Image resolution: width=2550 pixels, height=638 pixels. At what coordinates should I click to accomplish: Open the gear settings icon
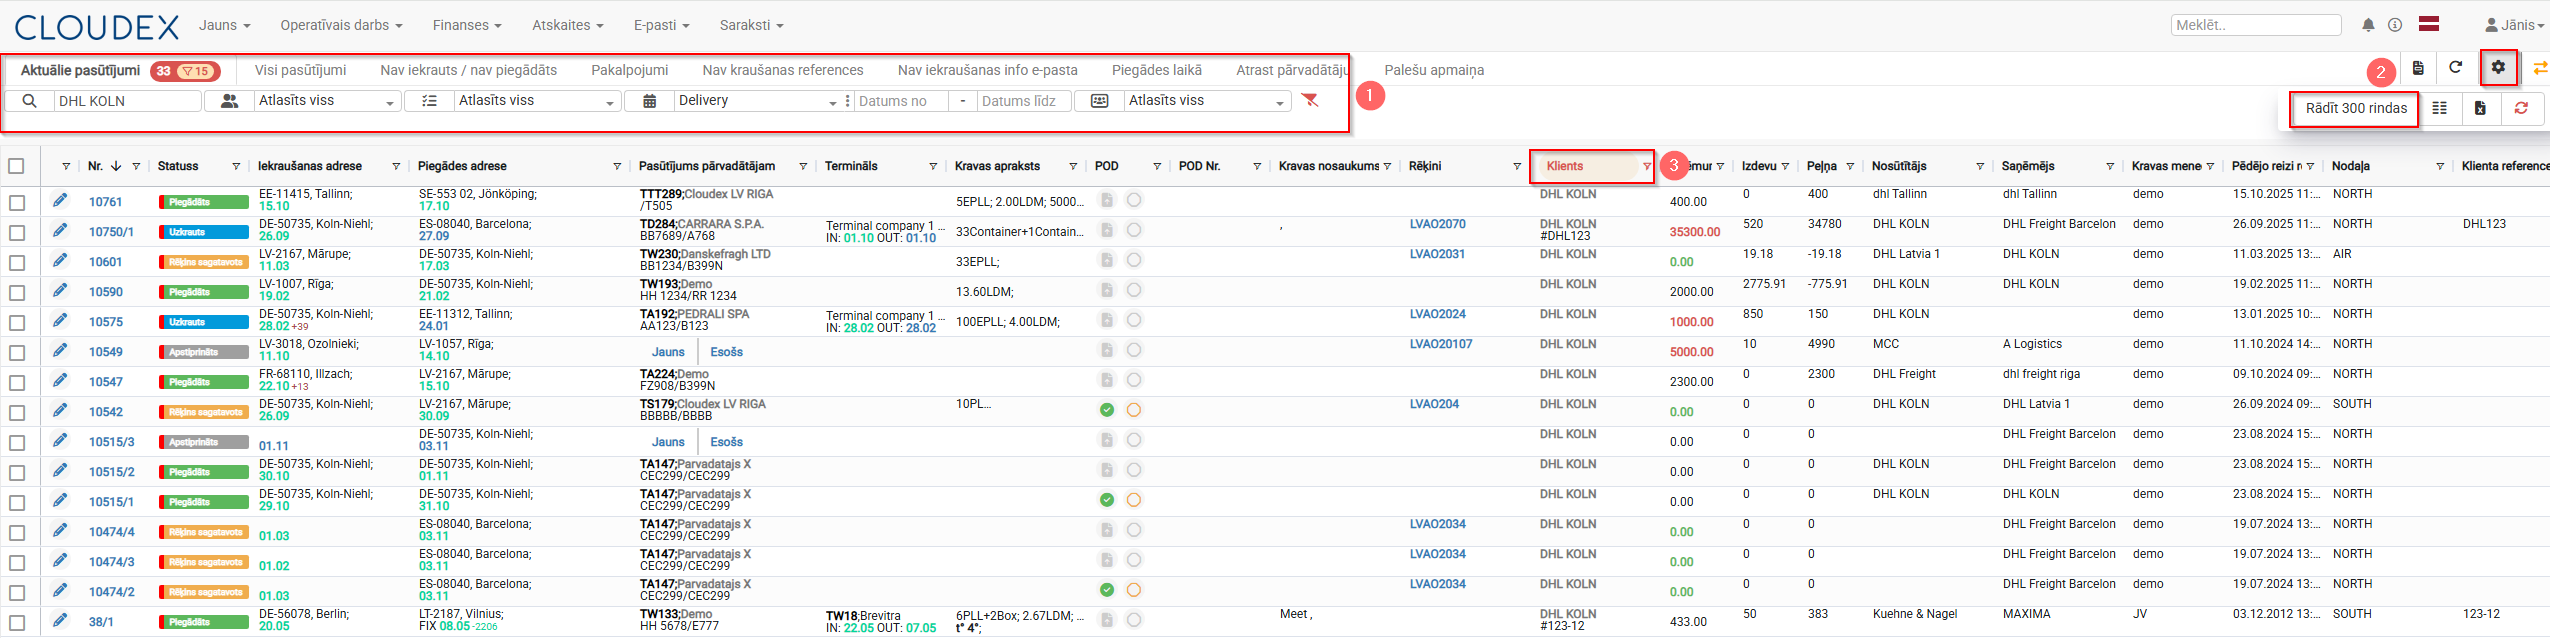[x=2498, y=68]
